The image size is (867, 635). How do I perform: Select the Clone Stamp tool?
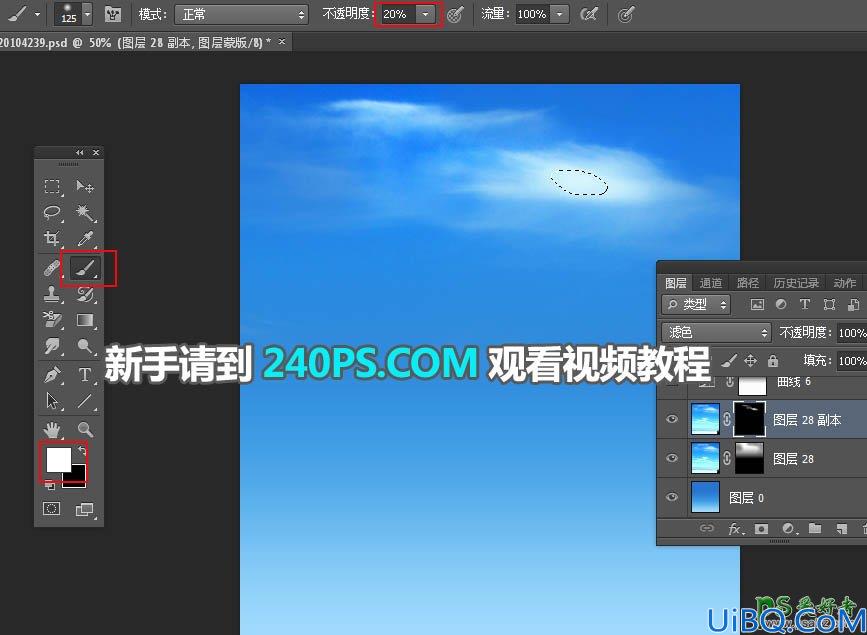tap(52, 294)
